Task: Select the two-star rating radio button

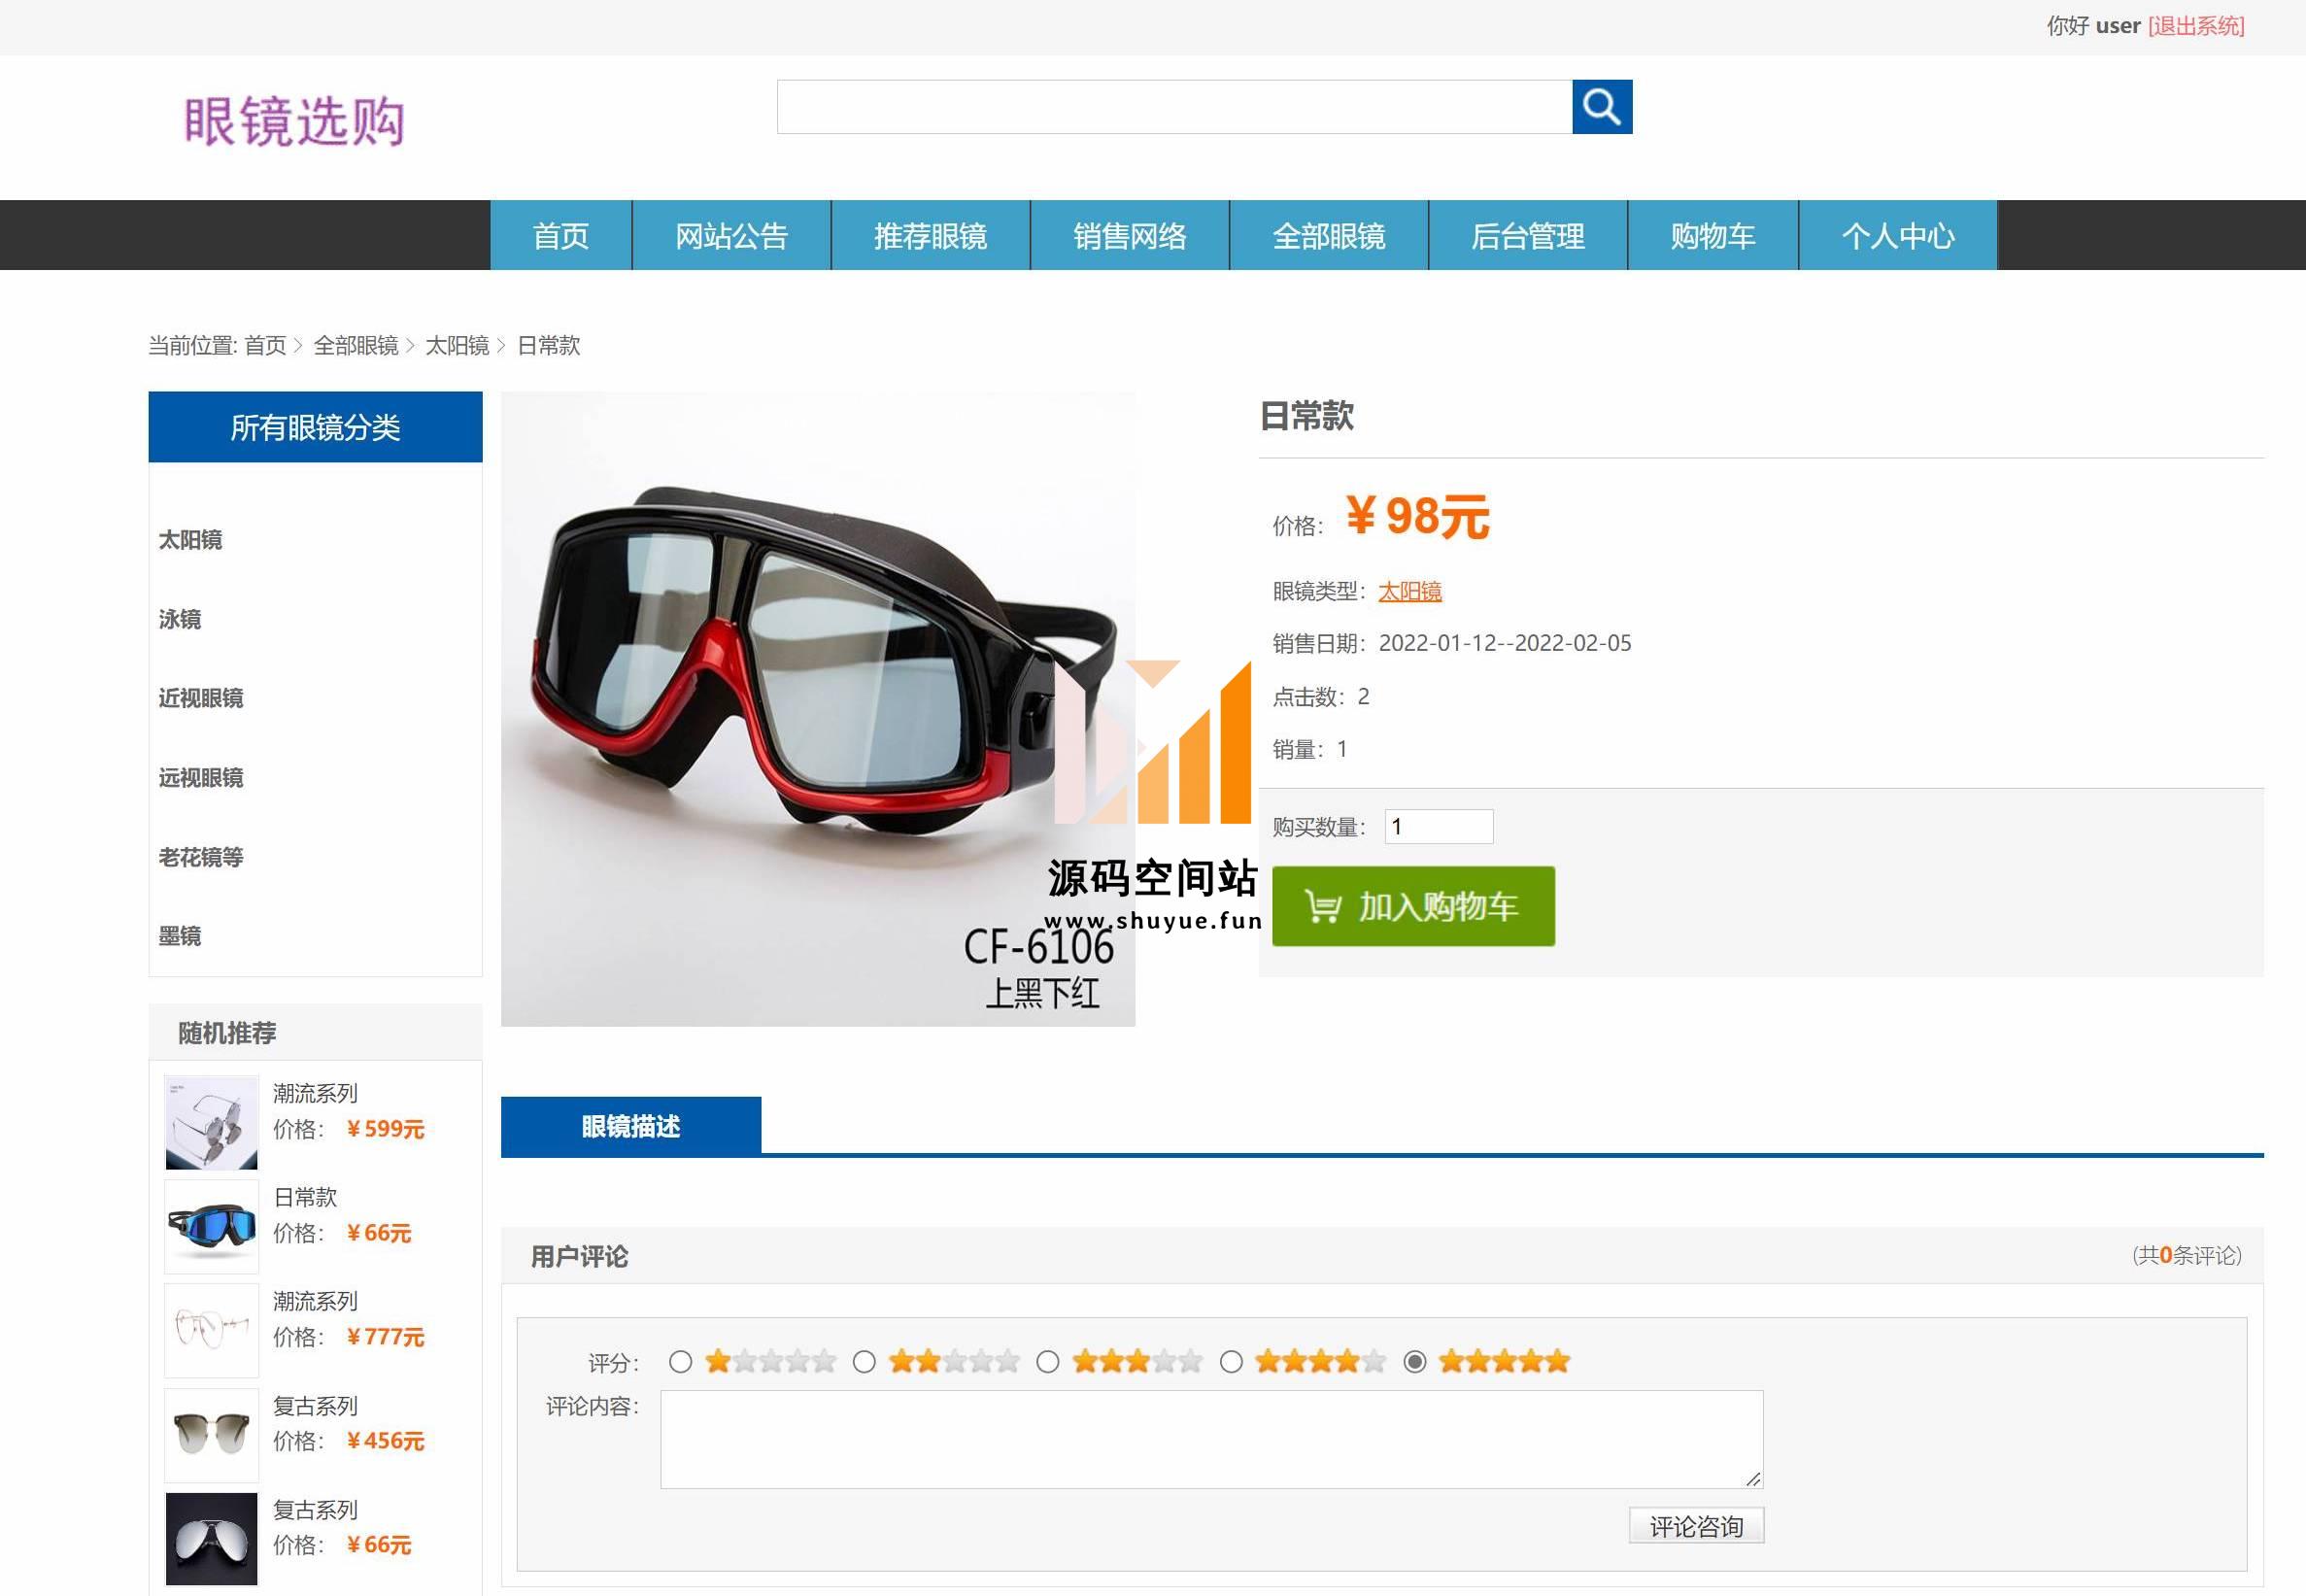Action: [864, 1362]
